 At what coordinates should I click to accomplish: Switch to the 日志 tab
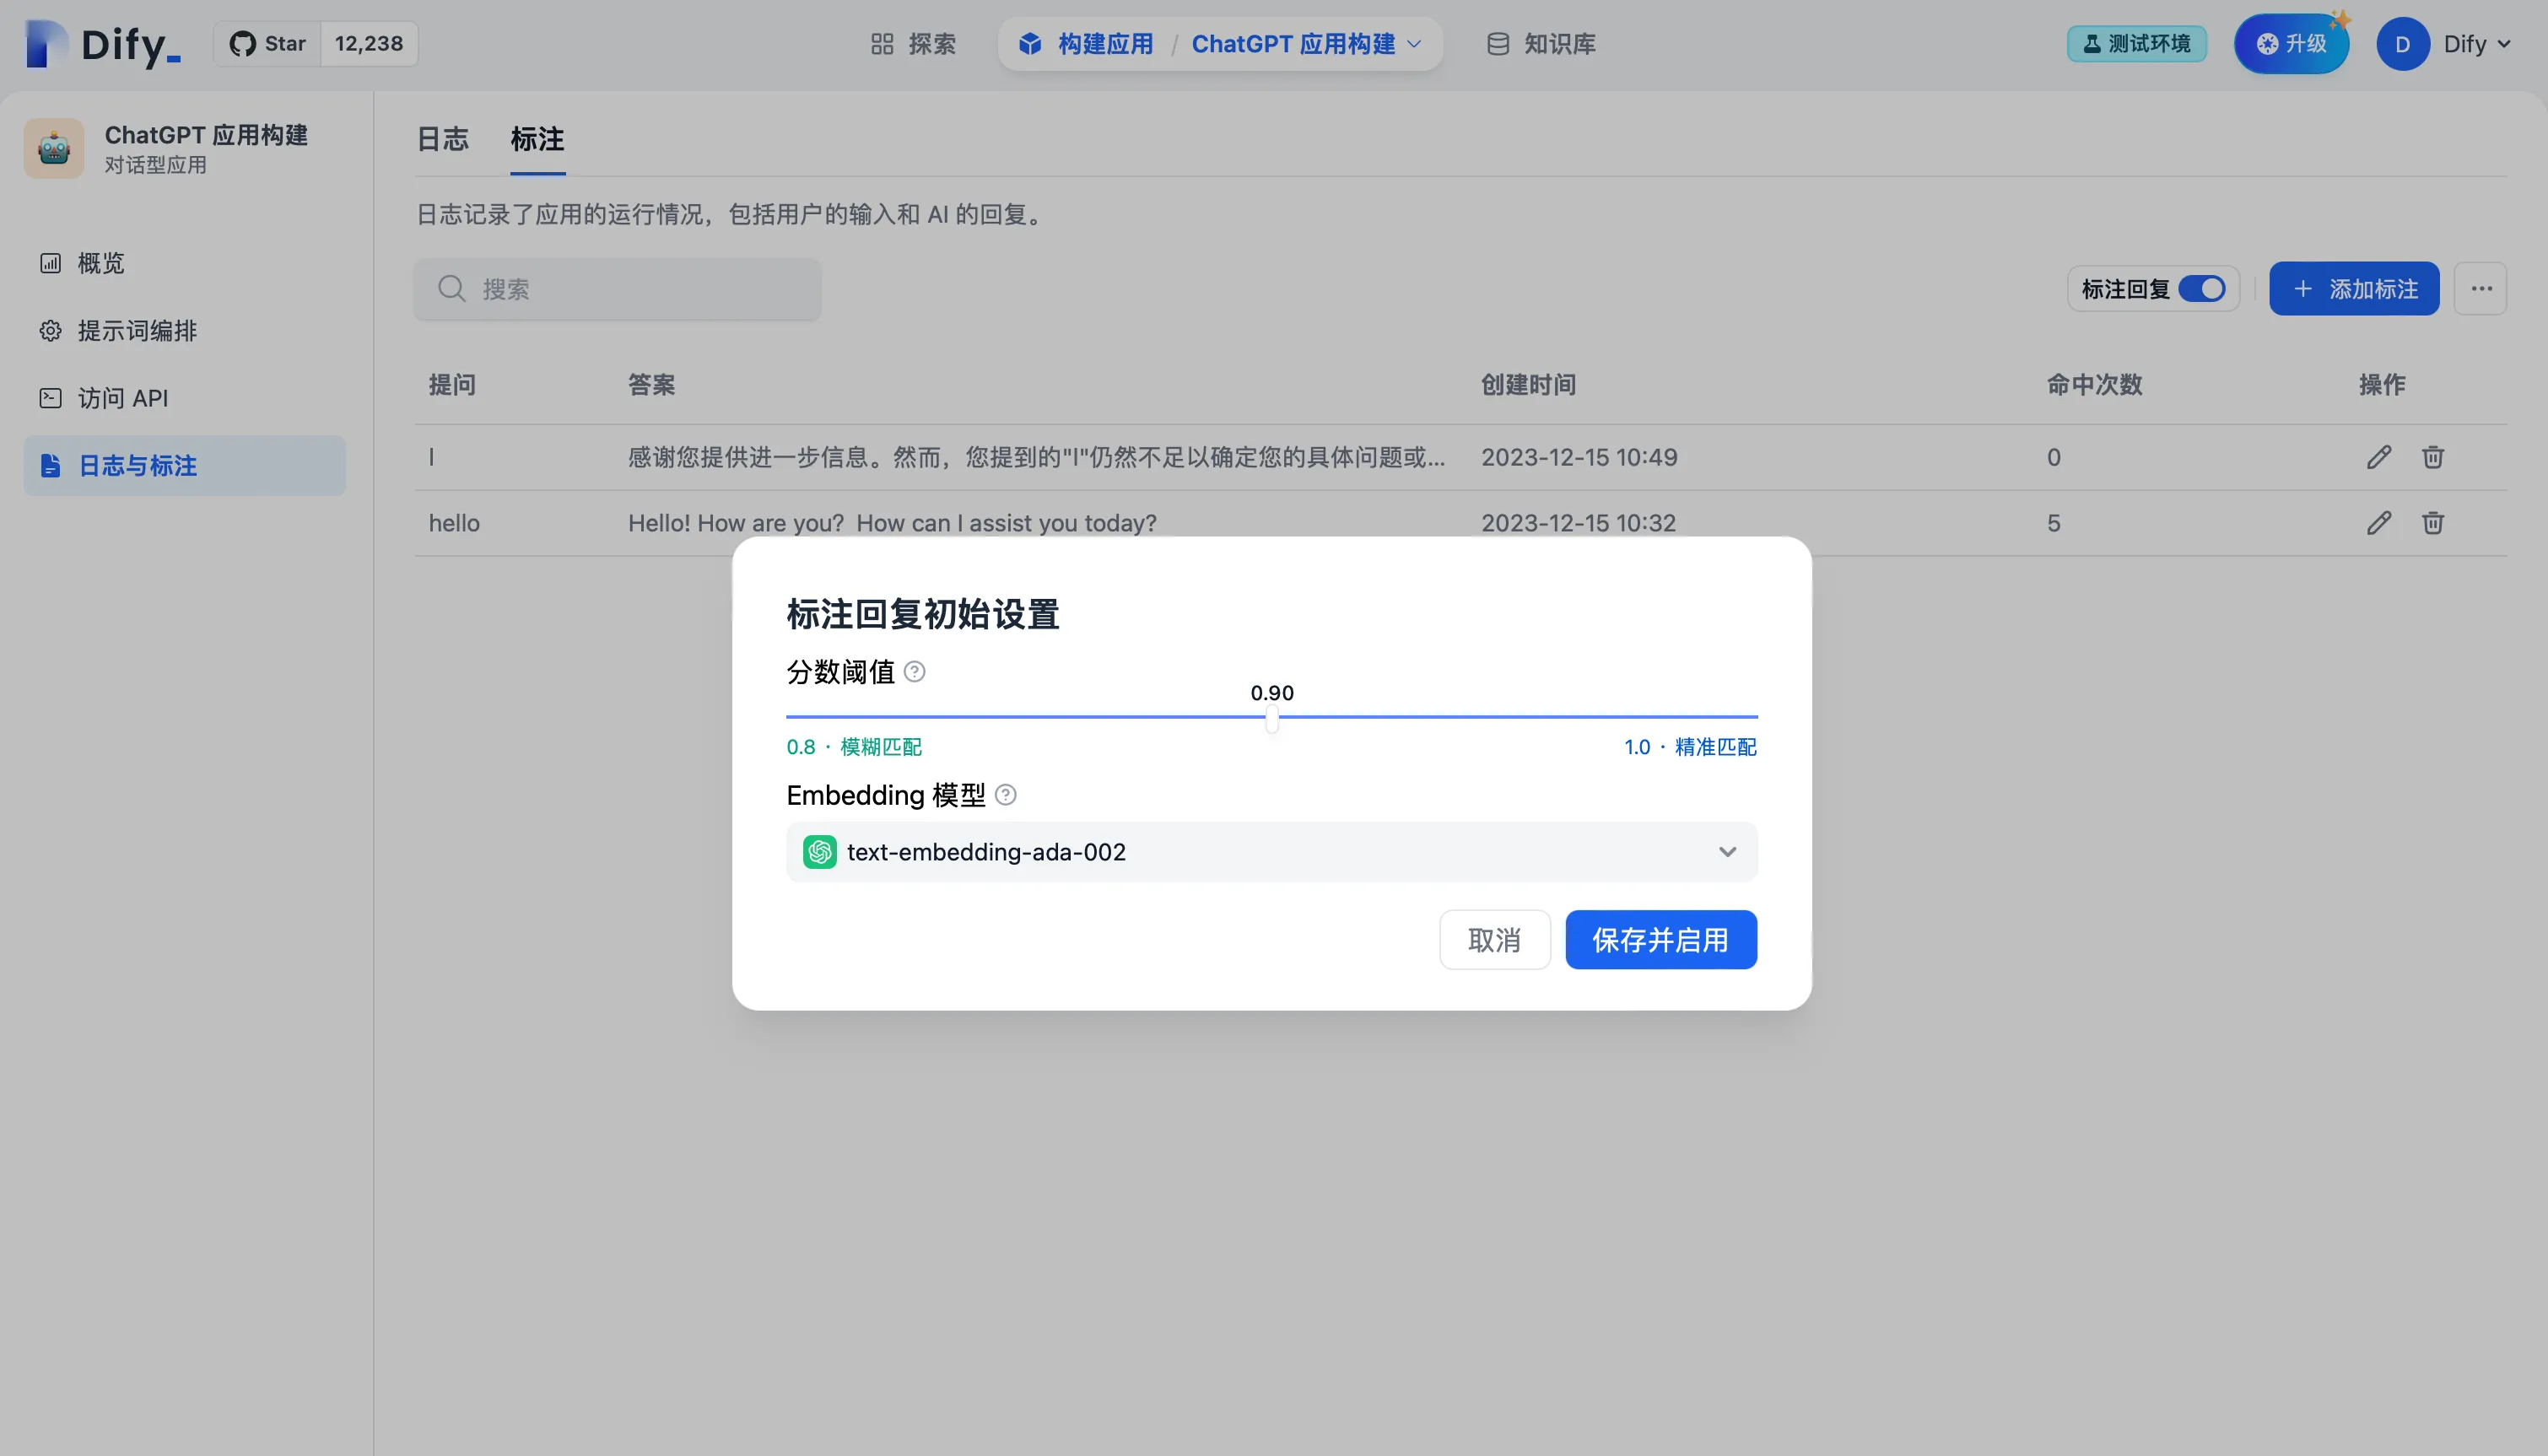point(442,139)
